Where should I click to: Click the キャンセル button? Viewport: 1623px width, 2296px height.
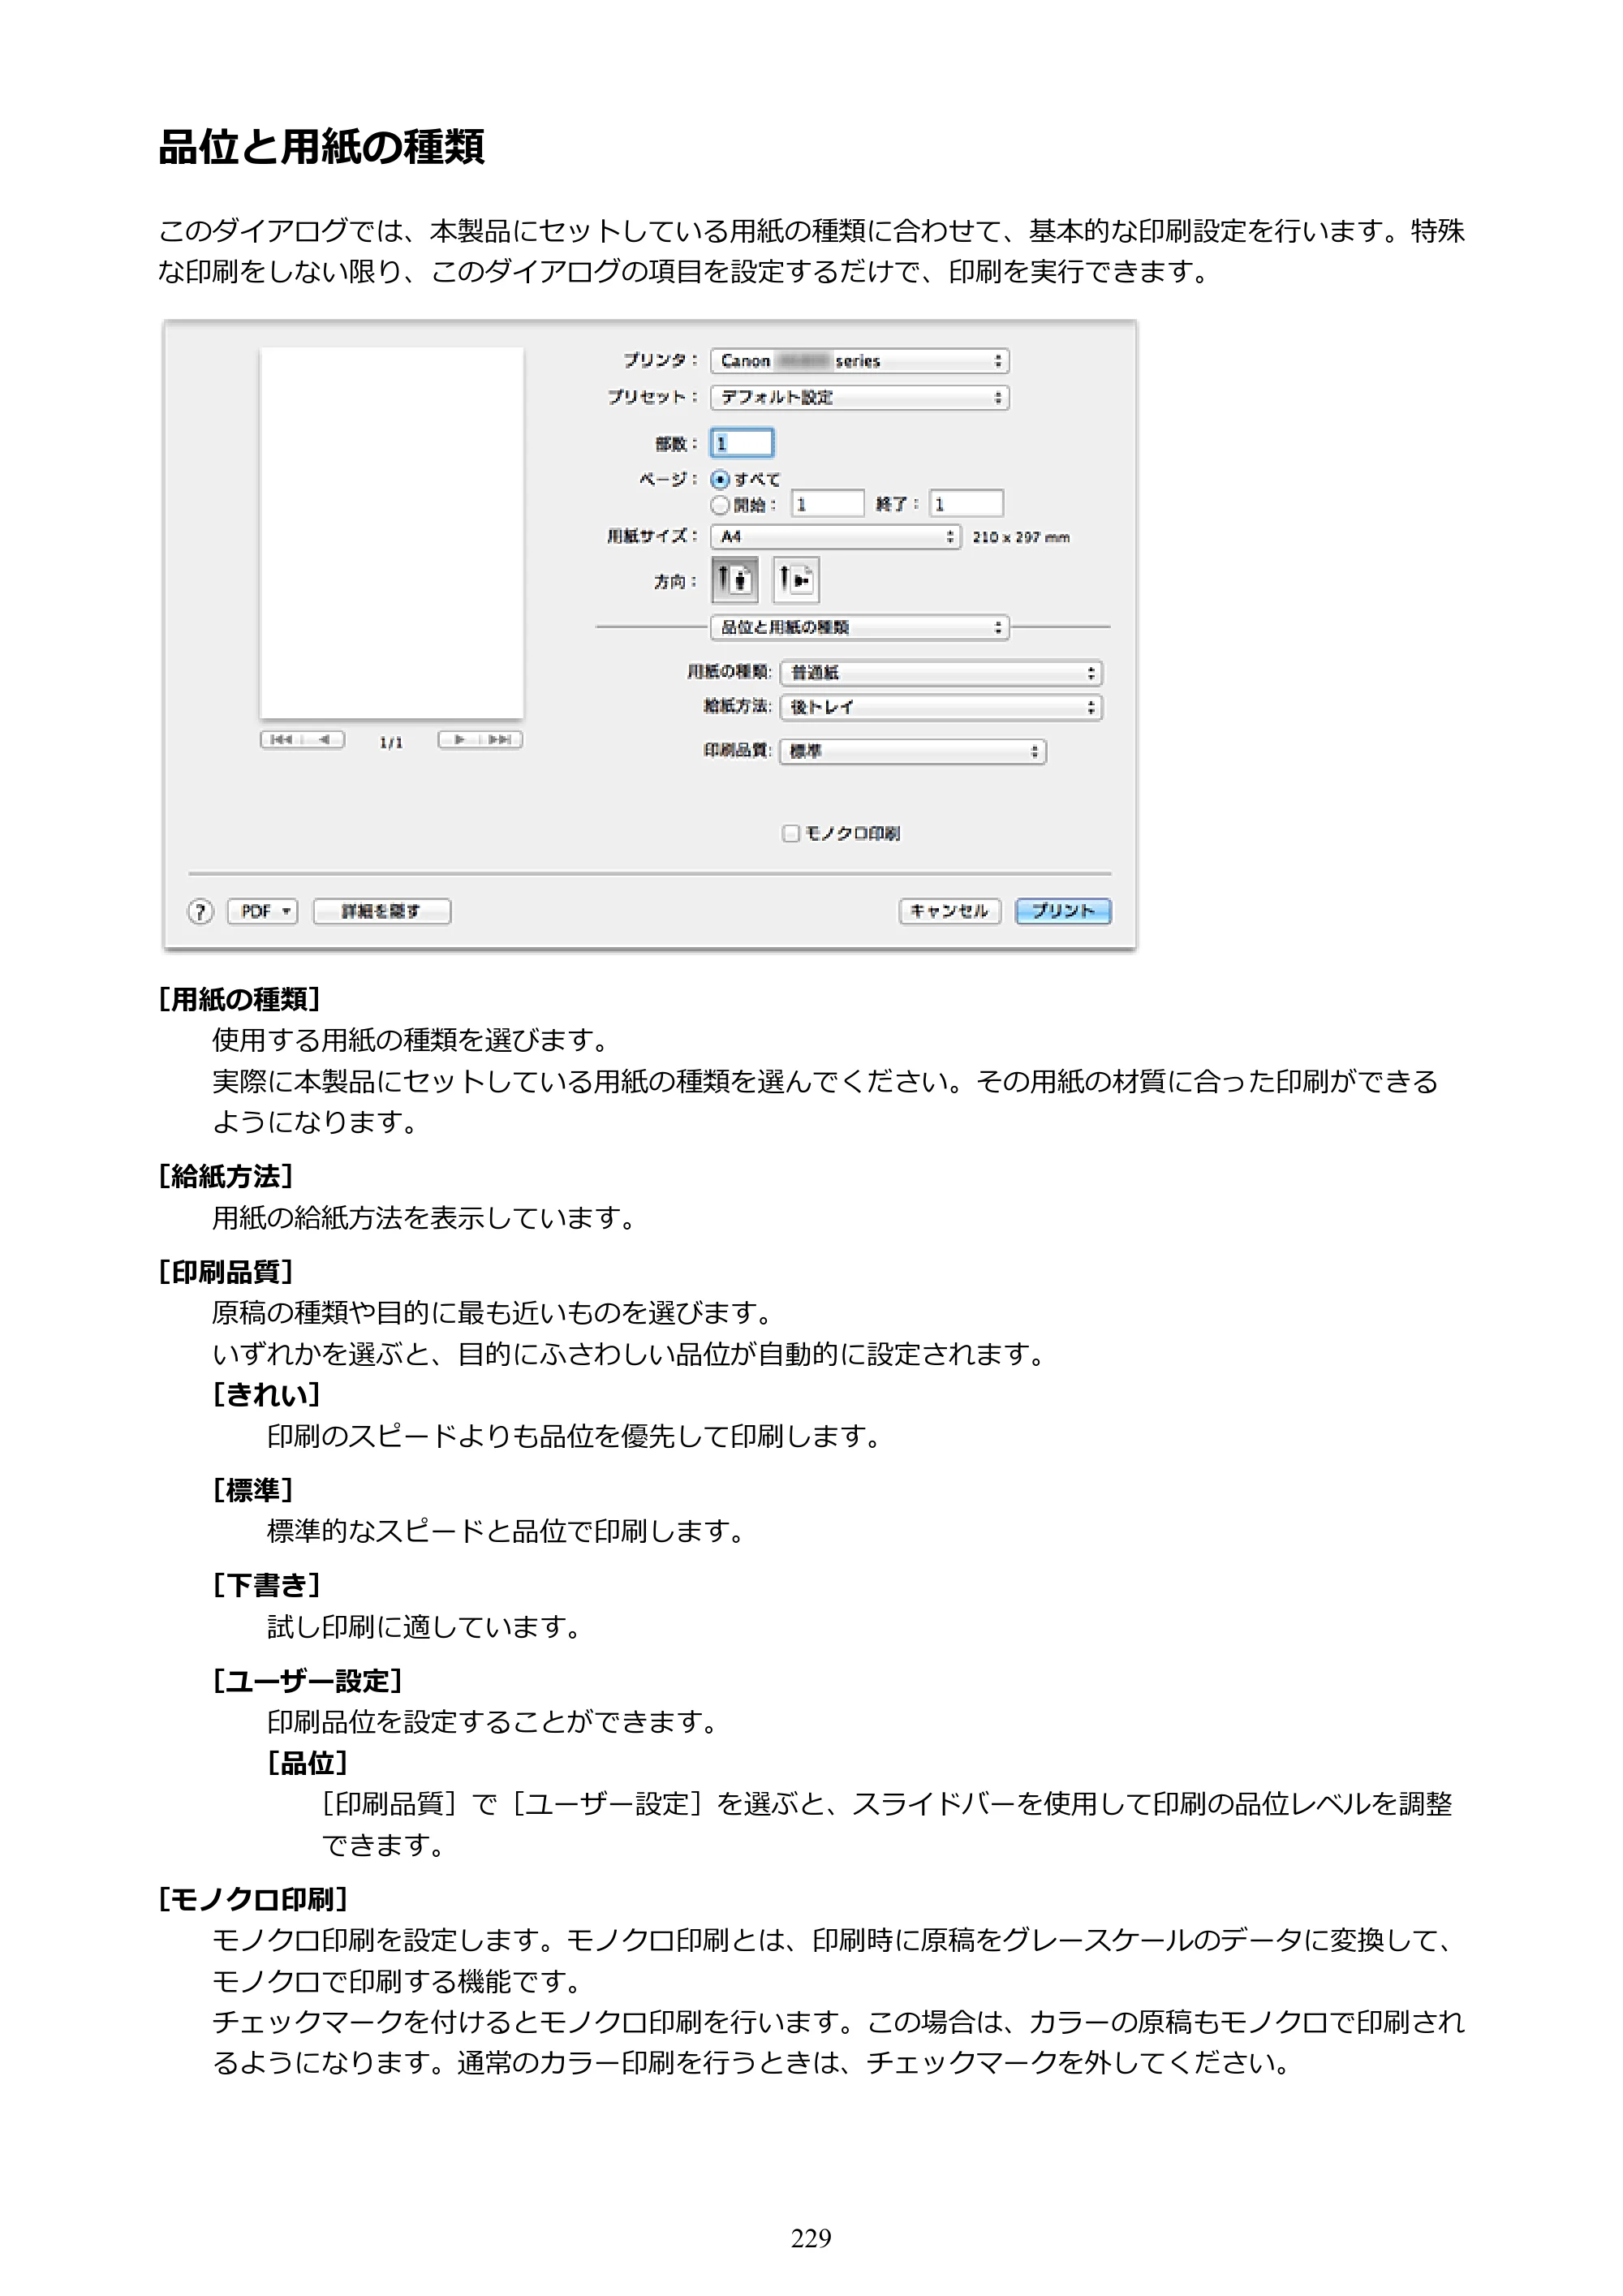point(950,911)
